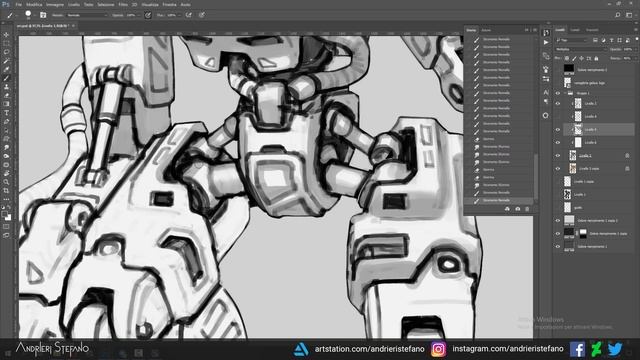Toggle pressure for opacity button
Screen dimensions: 640x360
pos(148,15)
